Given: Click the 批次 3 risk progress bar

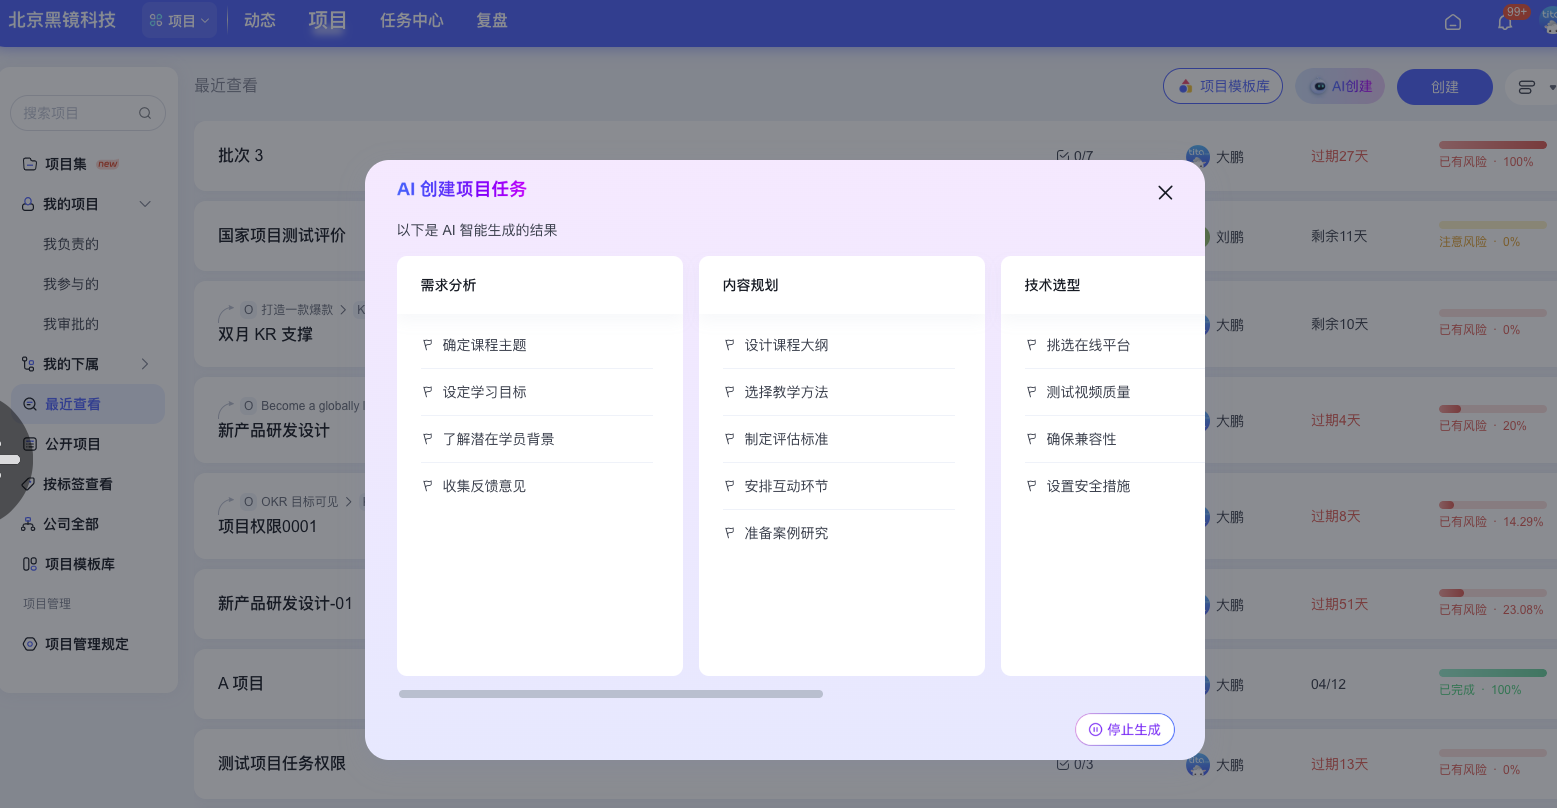Looking at the screenshot, I should click(x=1492, y=145).
